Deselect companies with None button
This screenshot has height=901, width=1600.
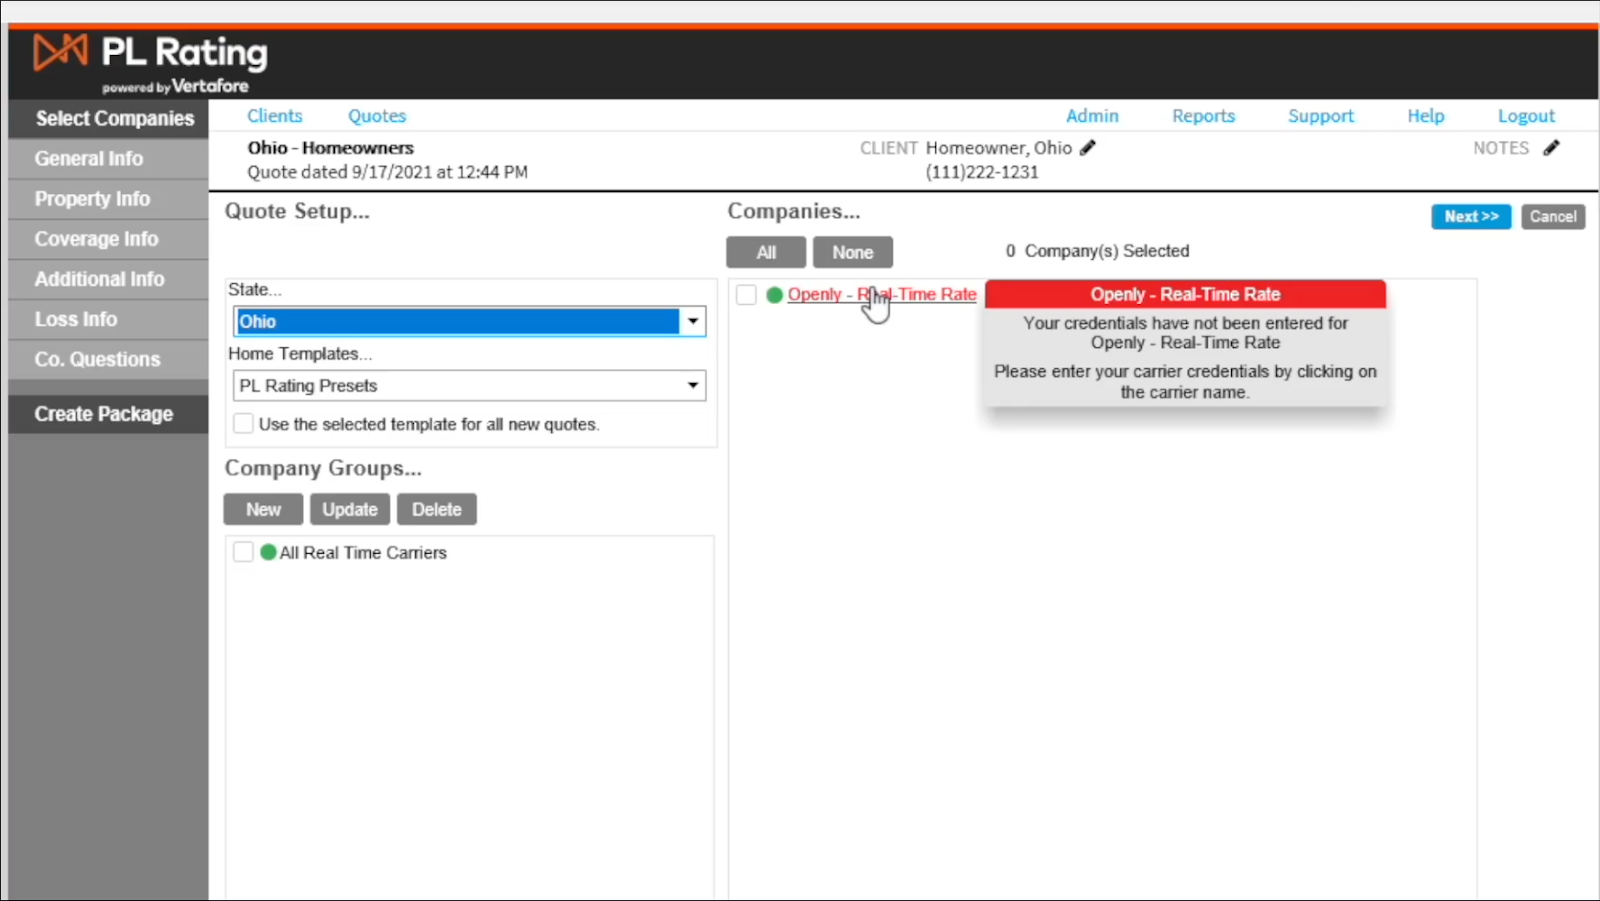(x=853, y=252)
